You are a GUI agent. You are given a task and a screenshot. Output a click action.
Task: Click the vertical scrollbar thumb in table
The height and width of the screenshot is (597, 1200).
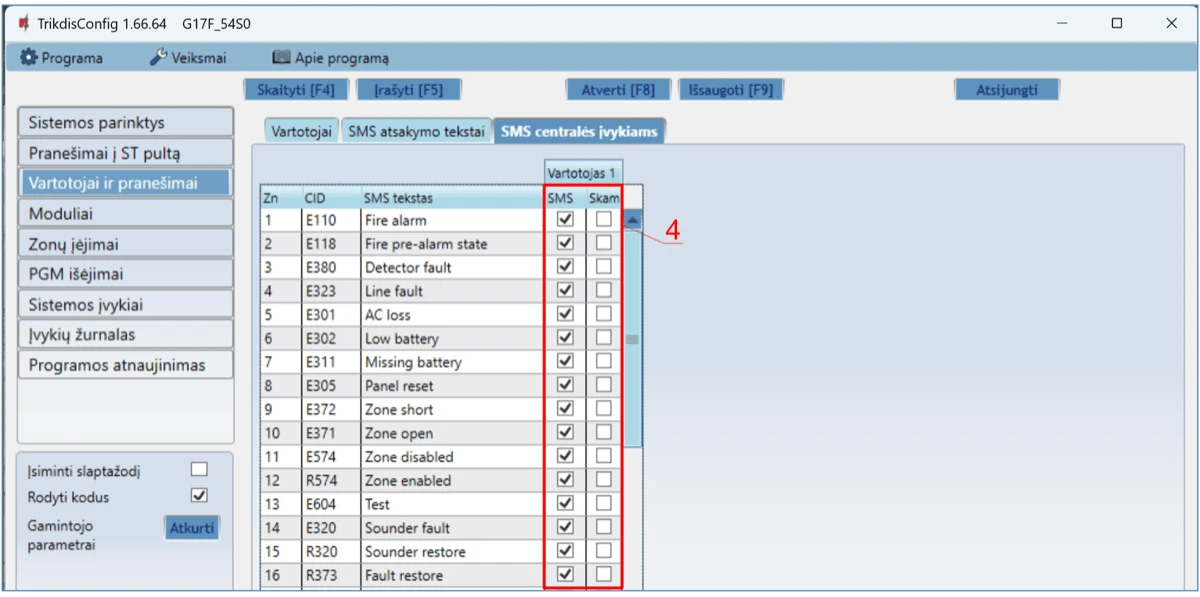tap(633, 340)
